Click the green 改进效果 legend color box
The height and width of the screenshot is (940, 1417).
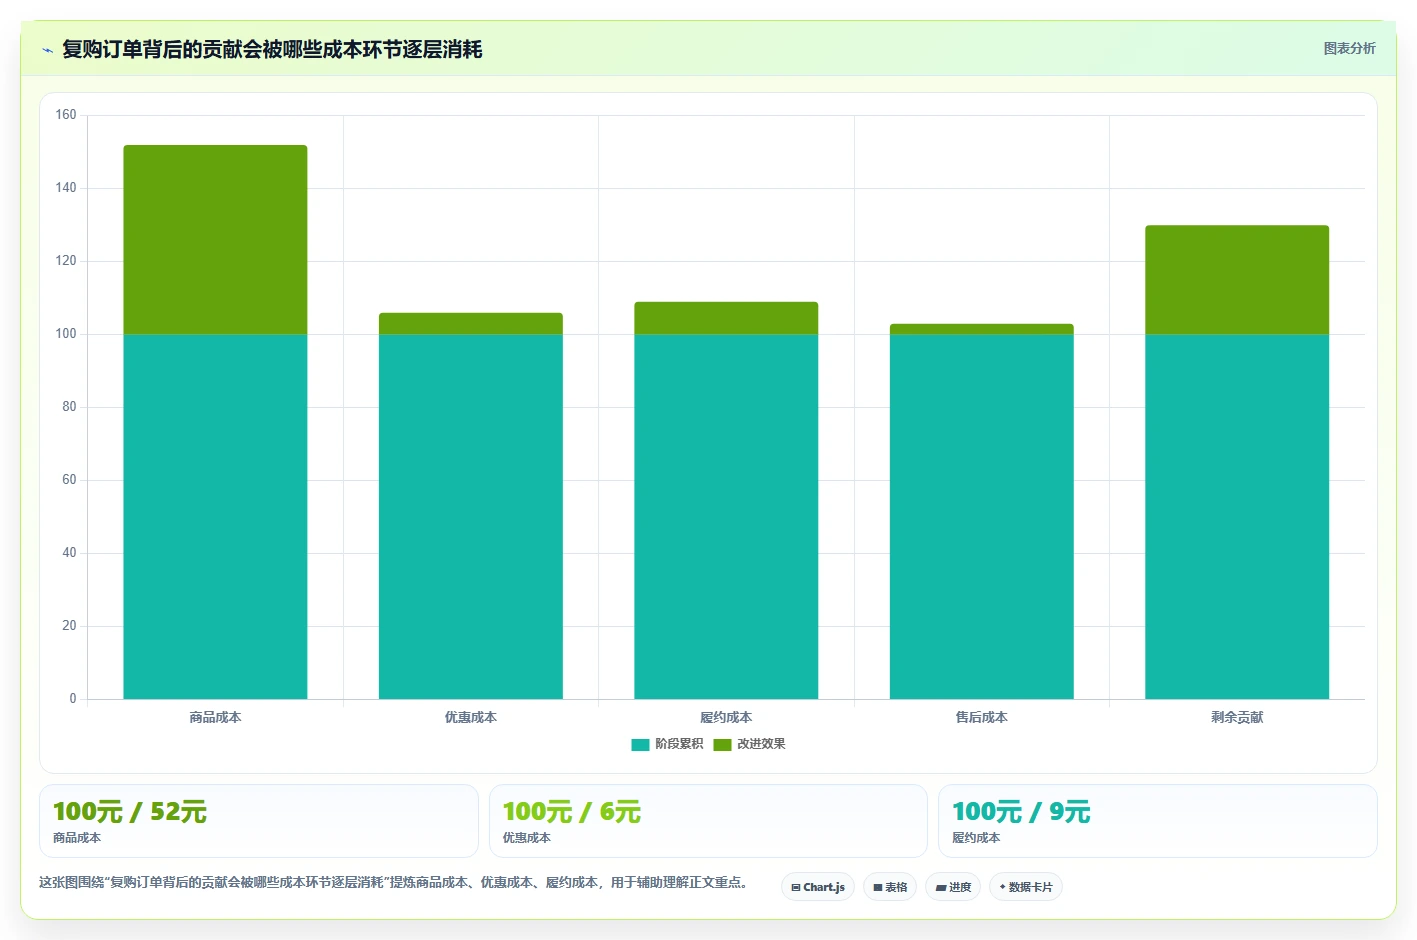point(722,744)
